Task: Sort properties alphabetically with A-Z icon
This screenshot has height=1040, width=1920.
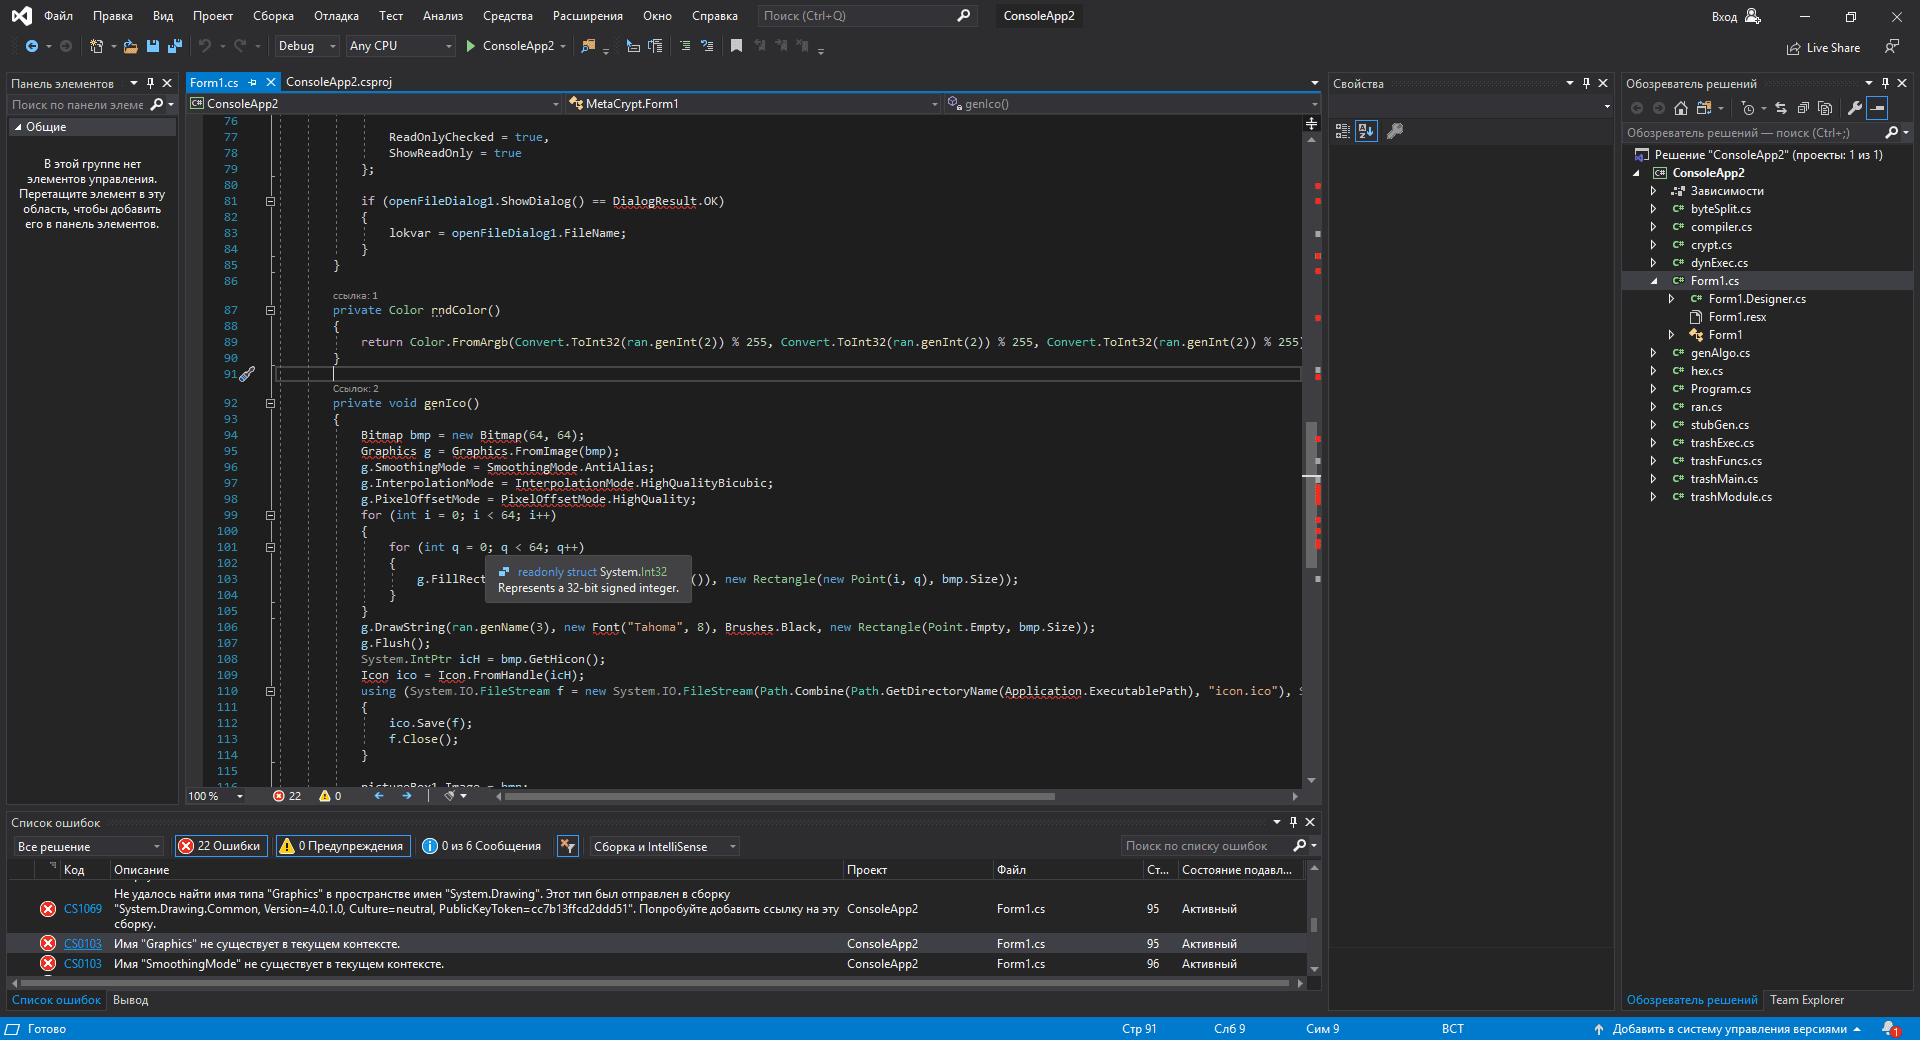Action: pyautogui.click(x=1366, y=131)
